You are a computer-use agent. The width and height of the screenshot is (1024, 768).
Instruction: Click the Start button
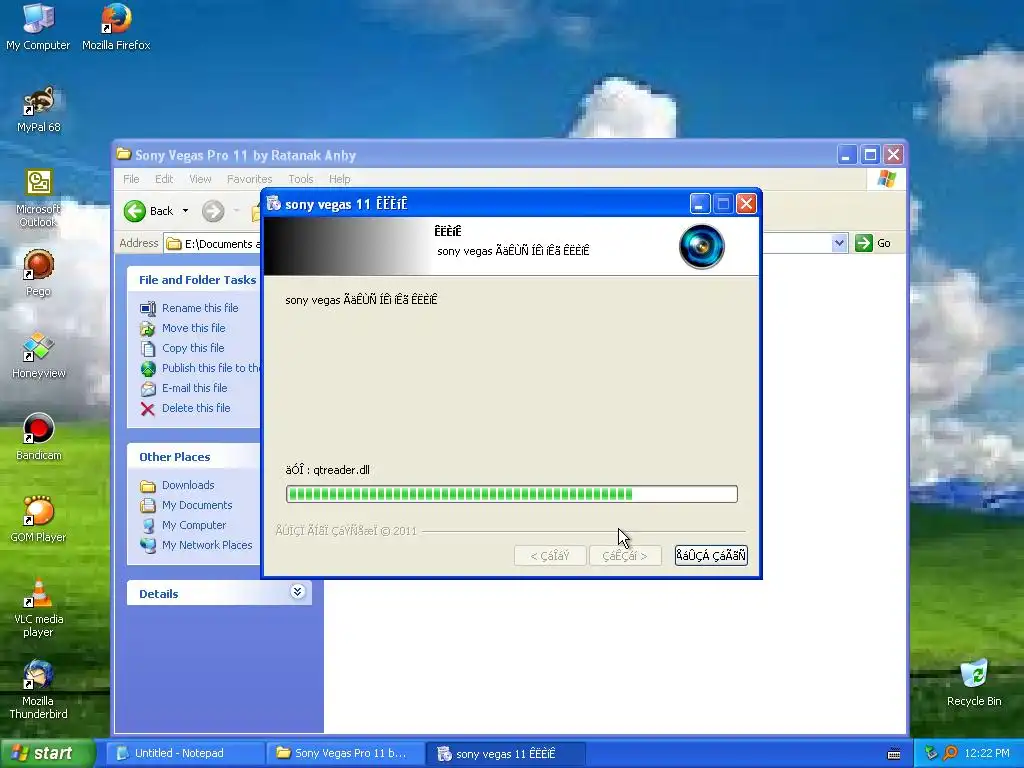[46, 754]
